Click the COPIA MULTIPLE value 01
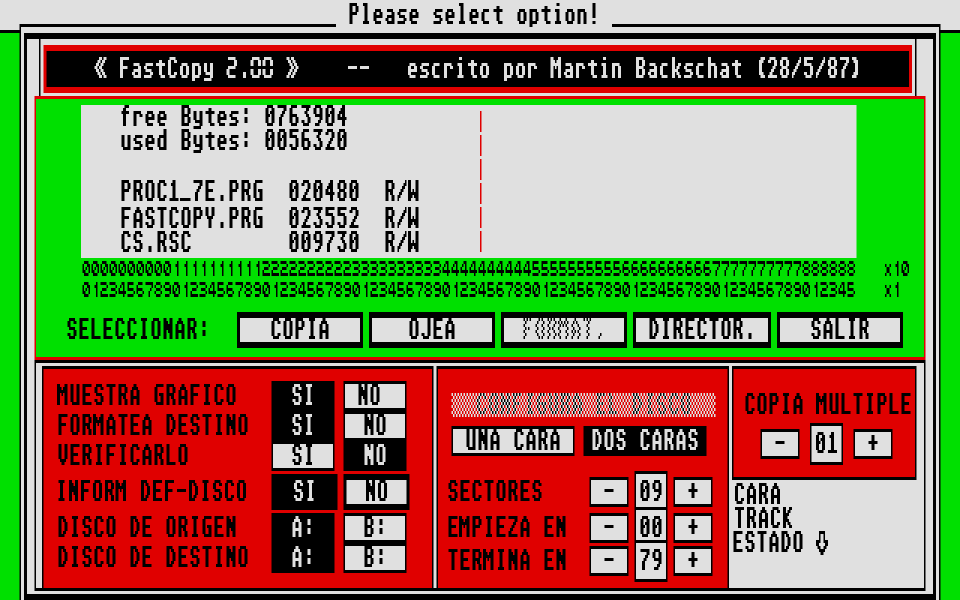960x600 pixels. pos(827,443)
